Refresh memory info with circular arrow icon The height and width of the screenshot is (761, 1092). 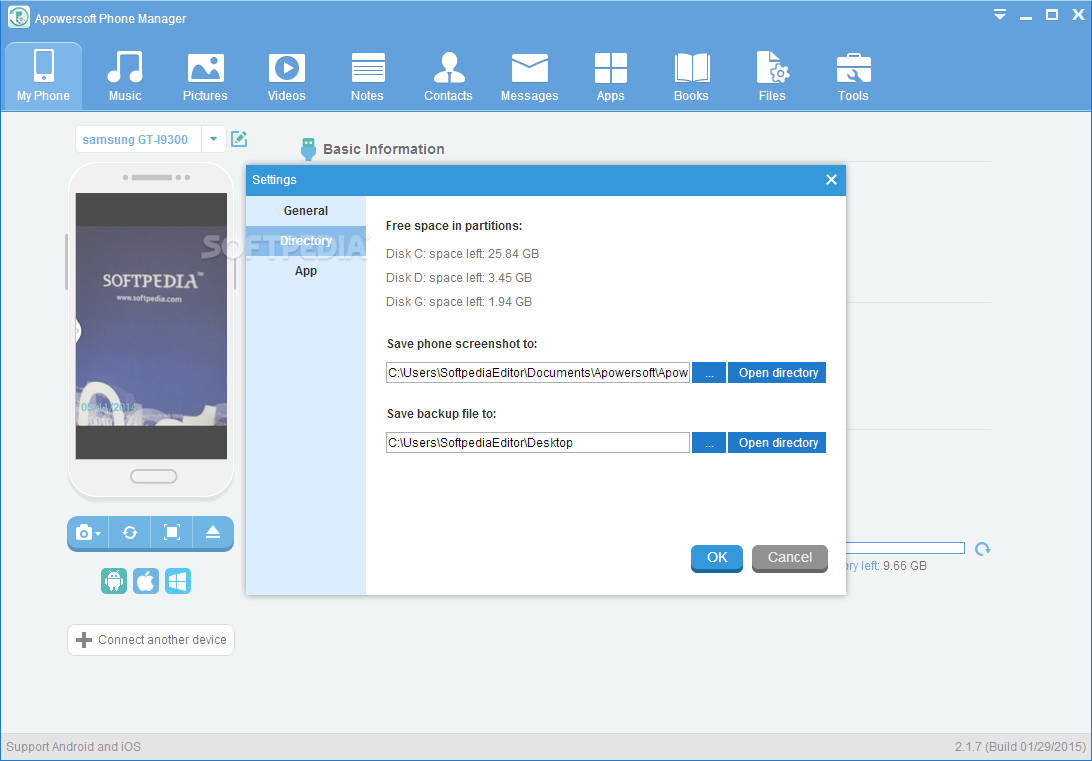click(x=983, y=549)
